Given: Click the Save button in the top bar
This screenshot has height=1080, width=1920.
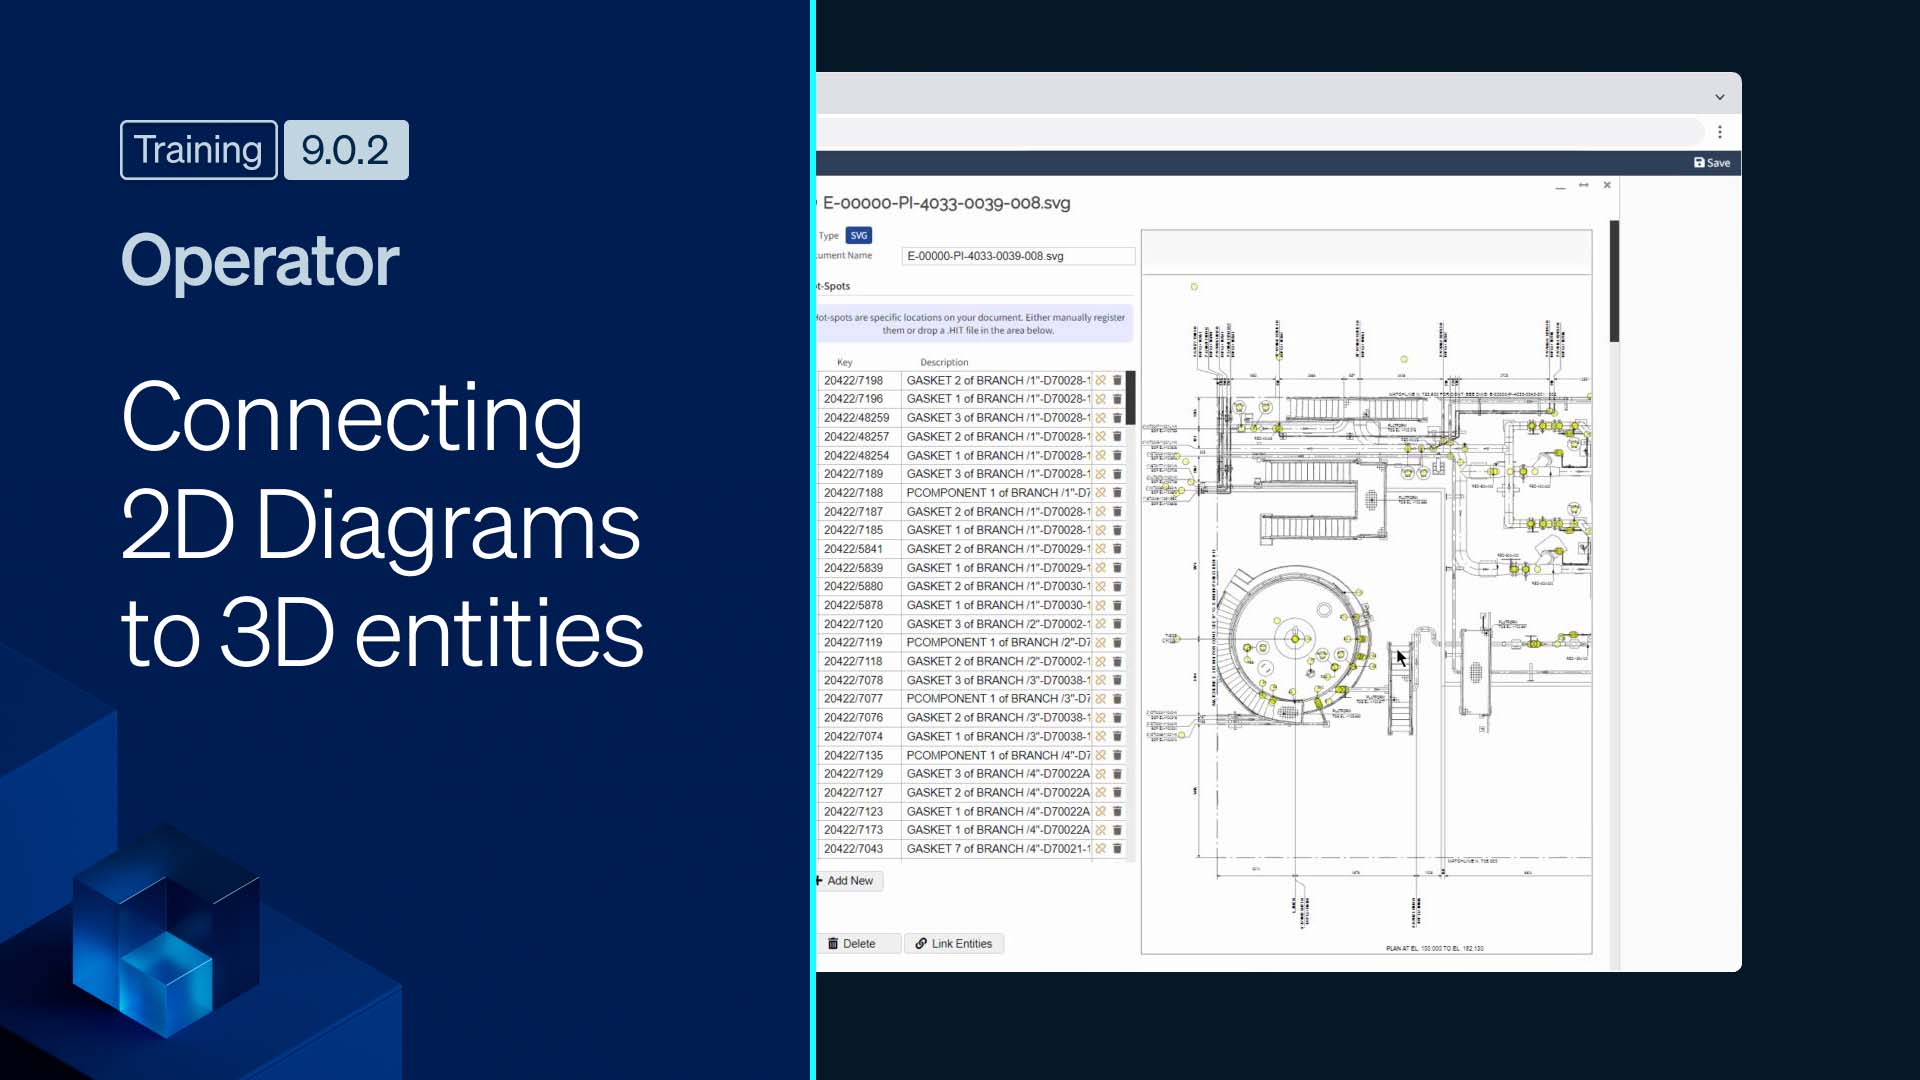Looking at the screenshot, I should click(x=1711, y=163).
